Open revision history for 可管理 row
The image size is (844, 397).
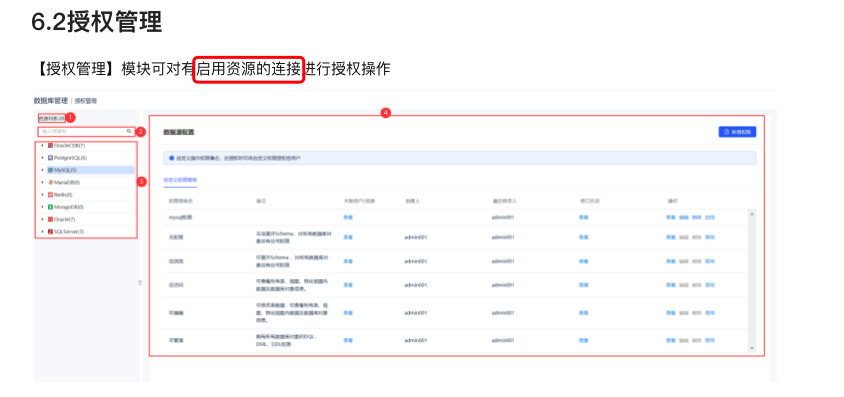click(583, 341)
